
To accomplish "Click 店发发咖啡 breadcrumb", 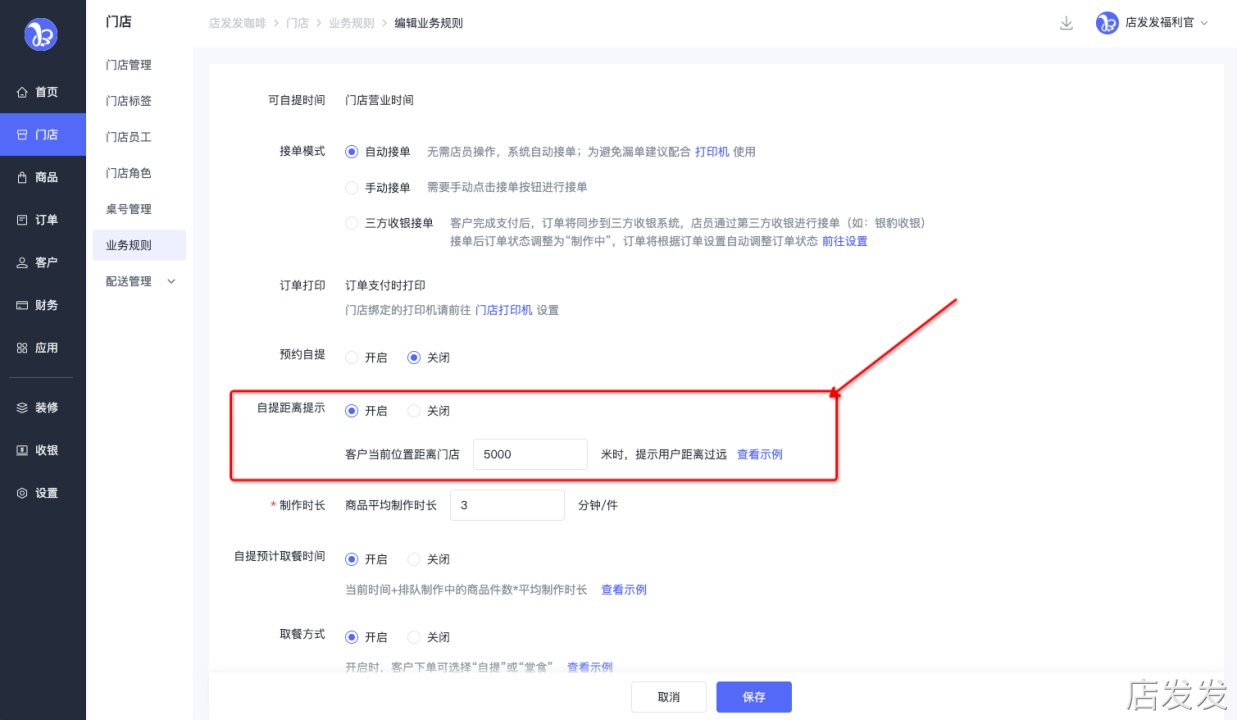I will coord(237,23).
